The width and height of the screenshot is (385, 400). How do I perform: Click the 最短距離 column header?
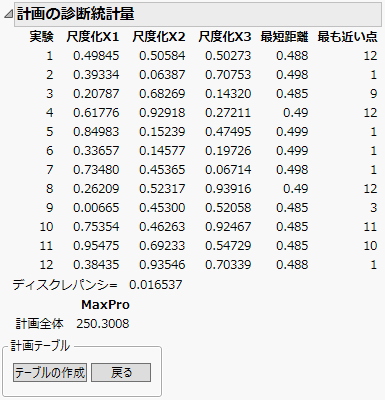coord(284,37)
